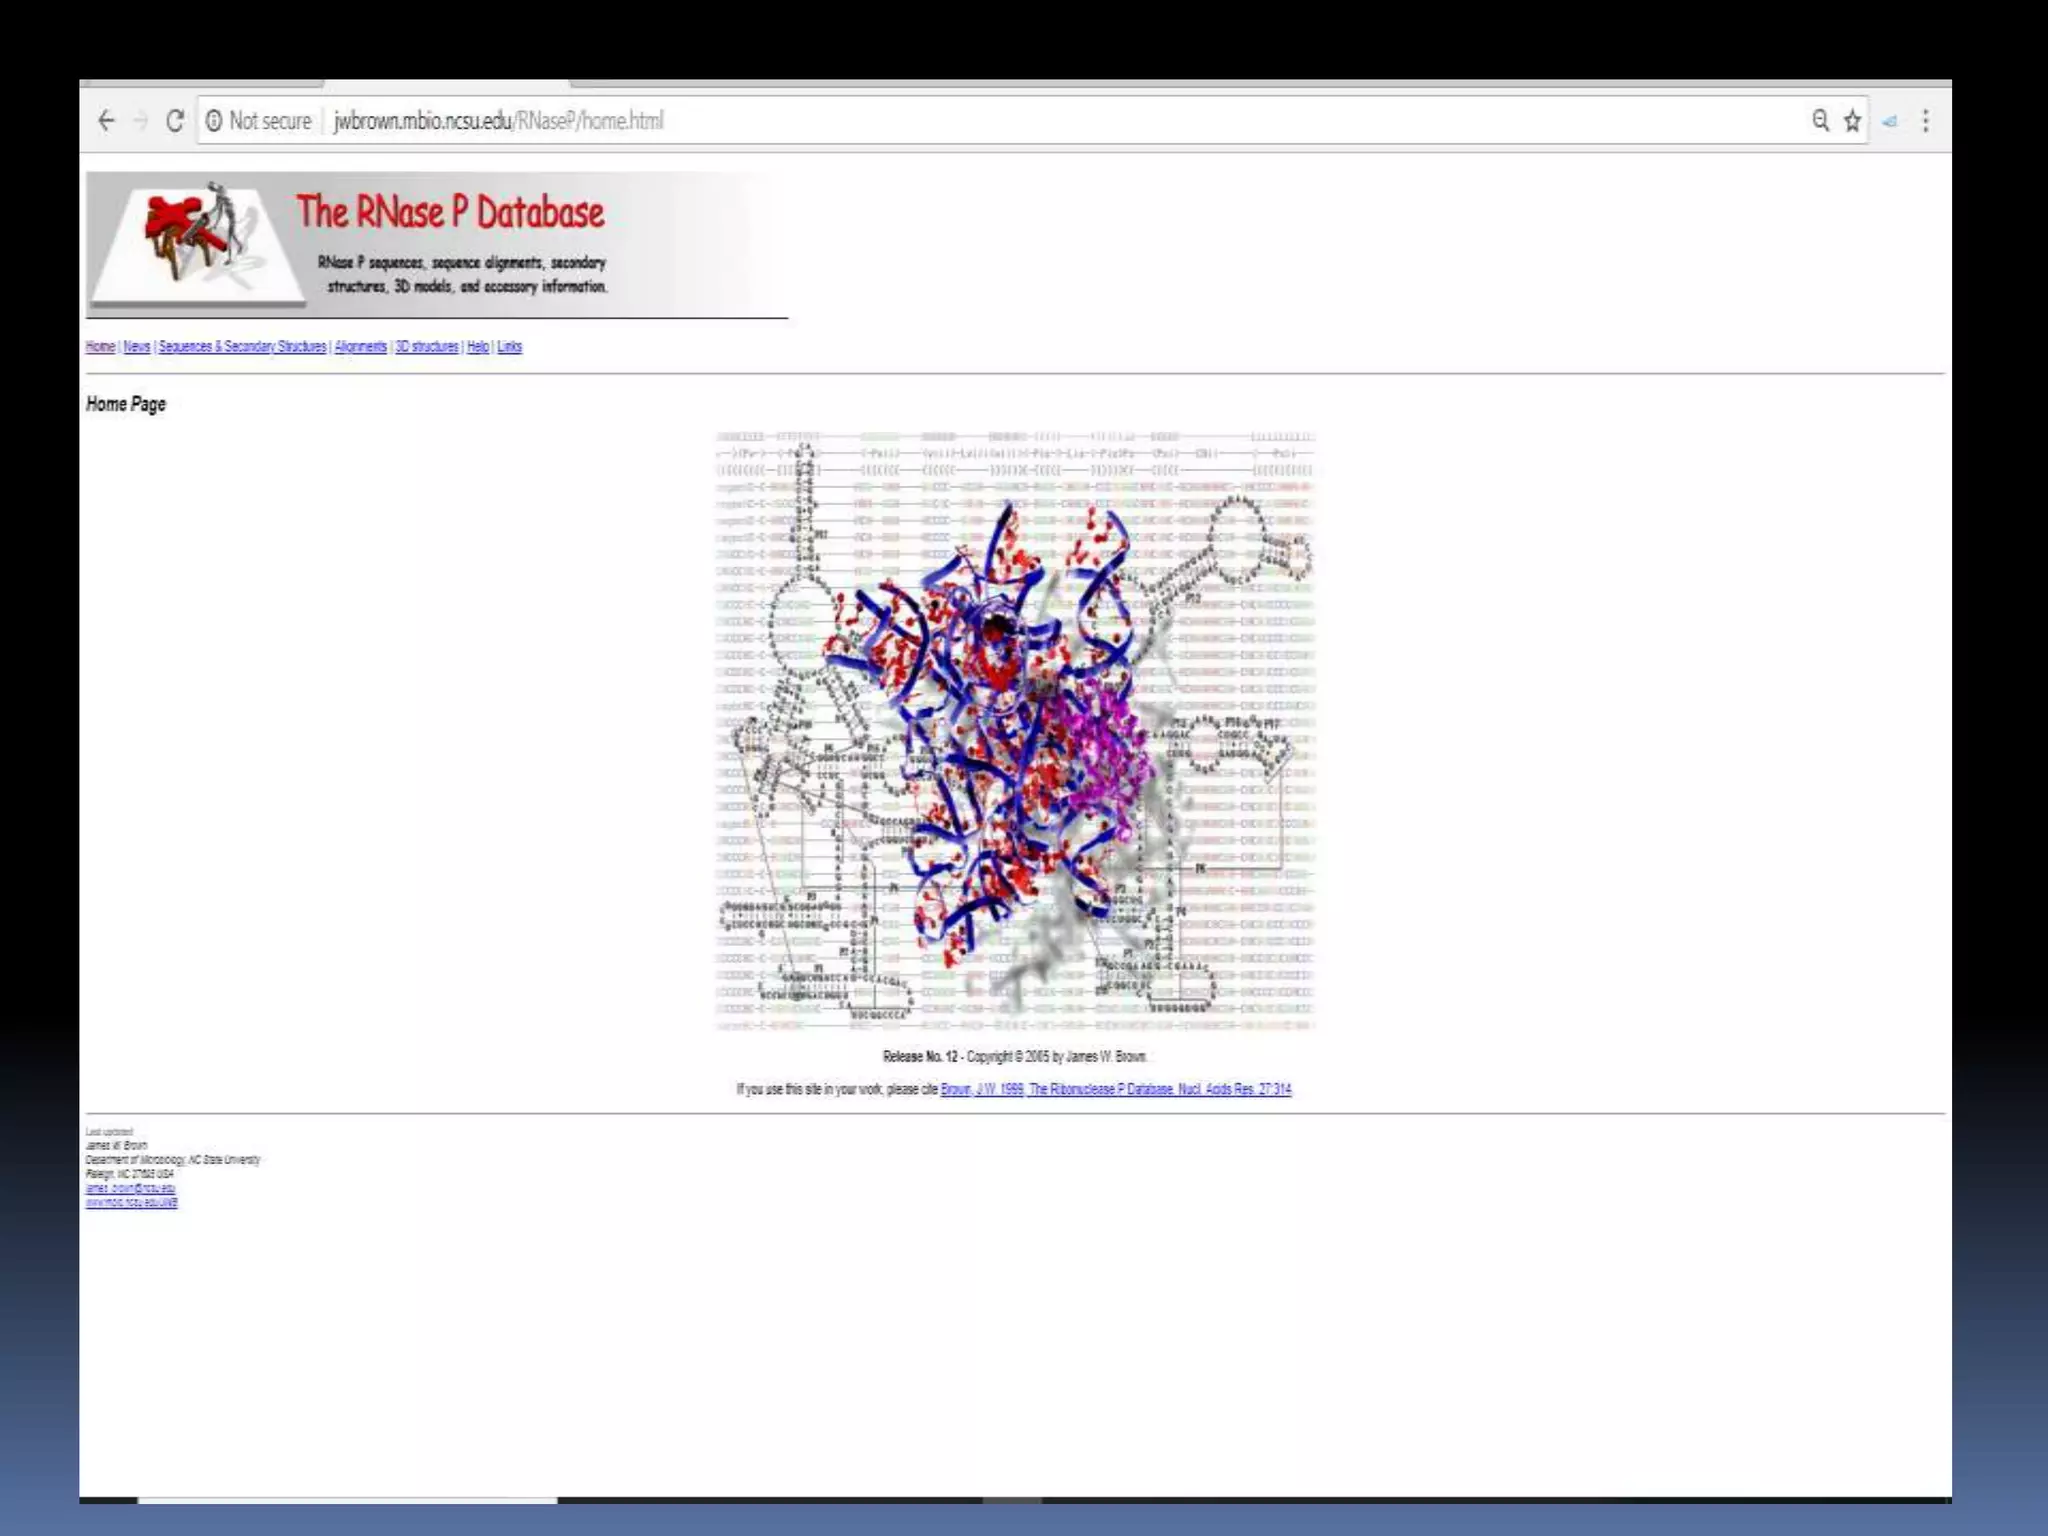
Task: Go to the Alignments page link
Action: [x=360, y=347]
